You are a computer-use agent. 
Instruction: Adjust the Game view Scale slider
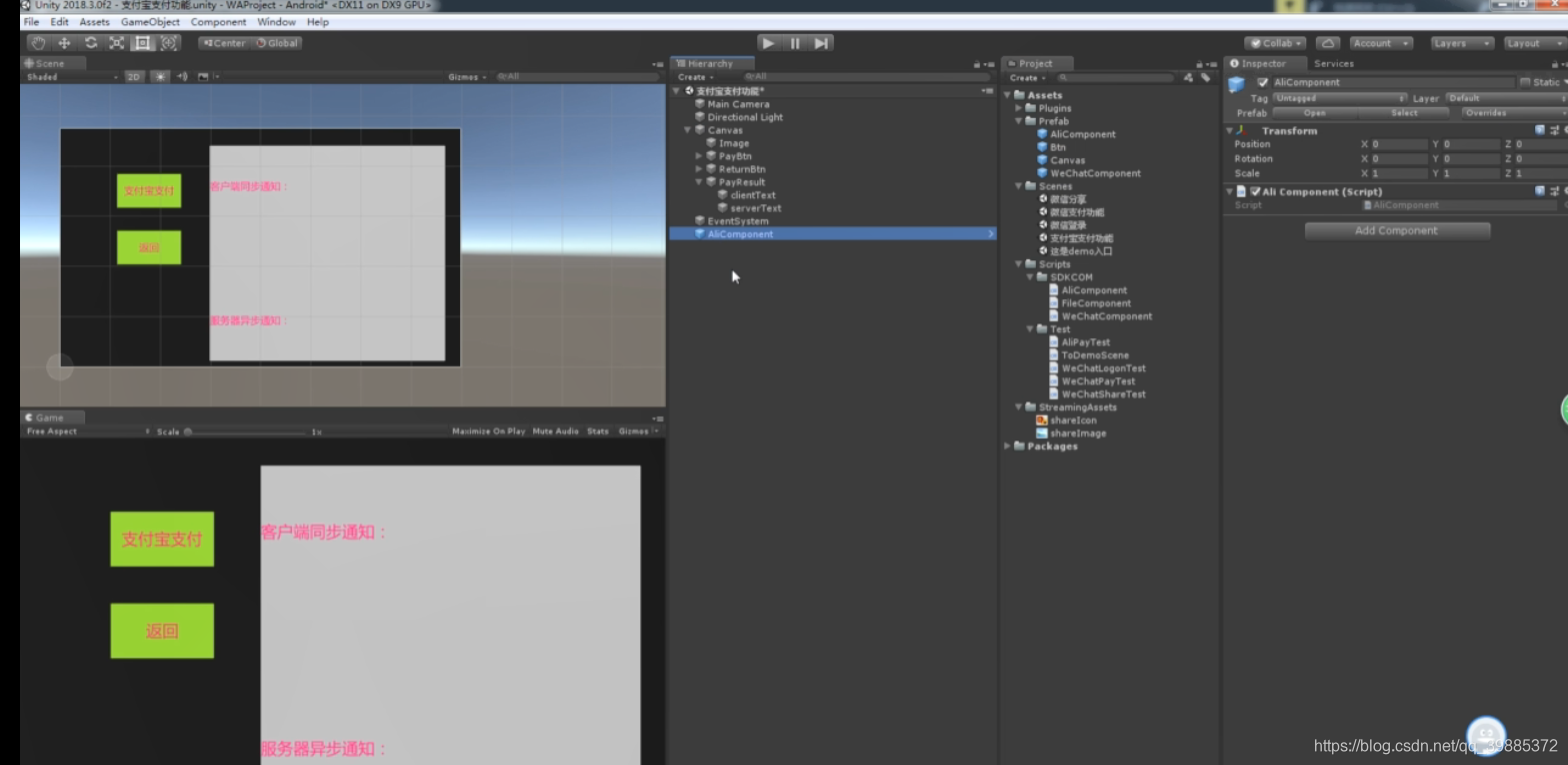246,432
